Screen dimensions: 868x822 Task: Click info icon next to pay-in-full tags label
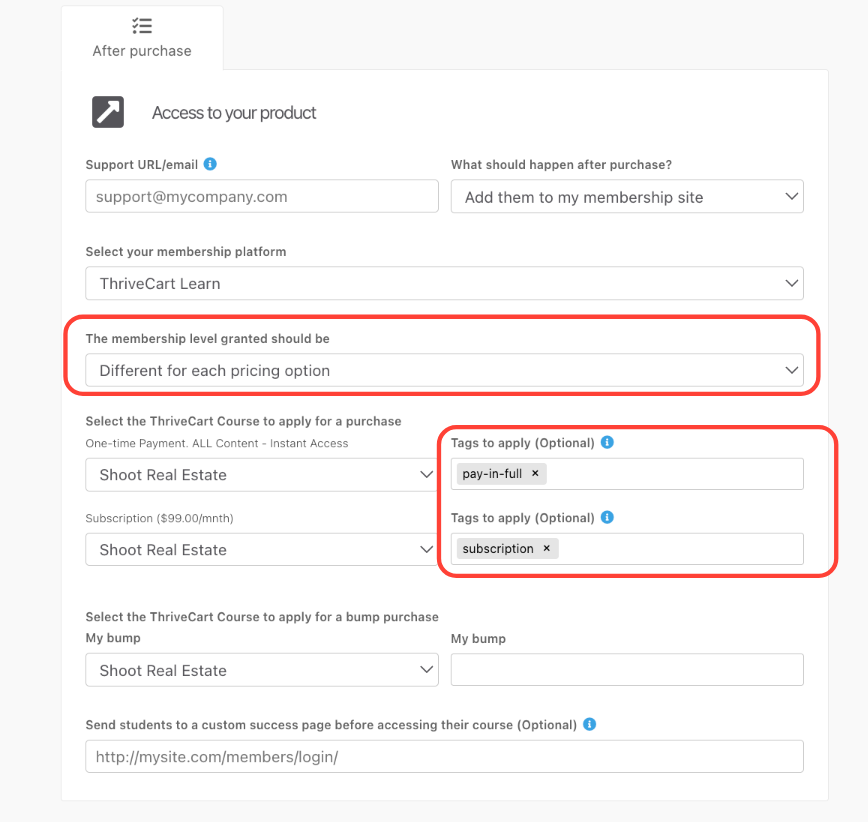[608, 442]
